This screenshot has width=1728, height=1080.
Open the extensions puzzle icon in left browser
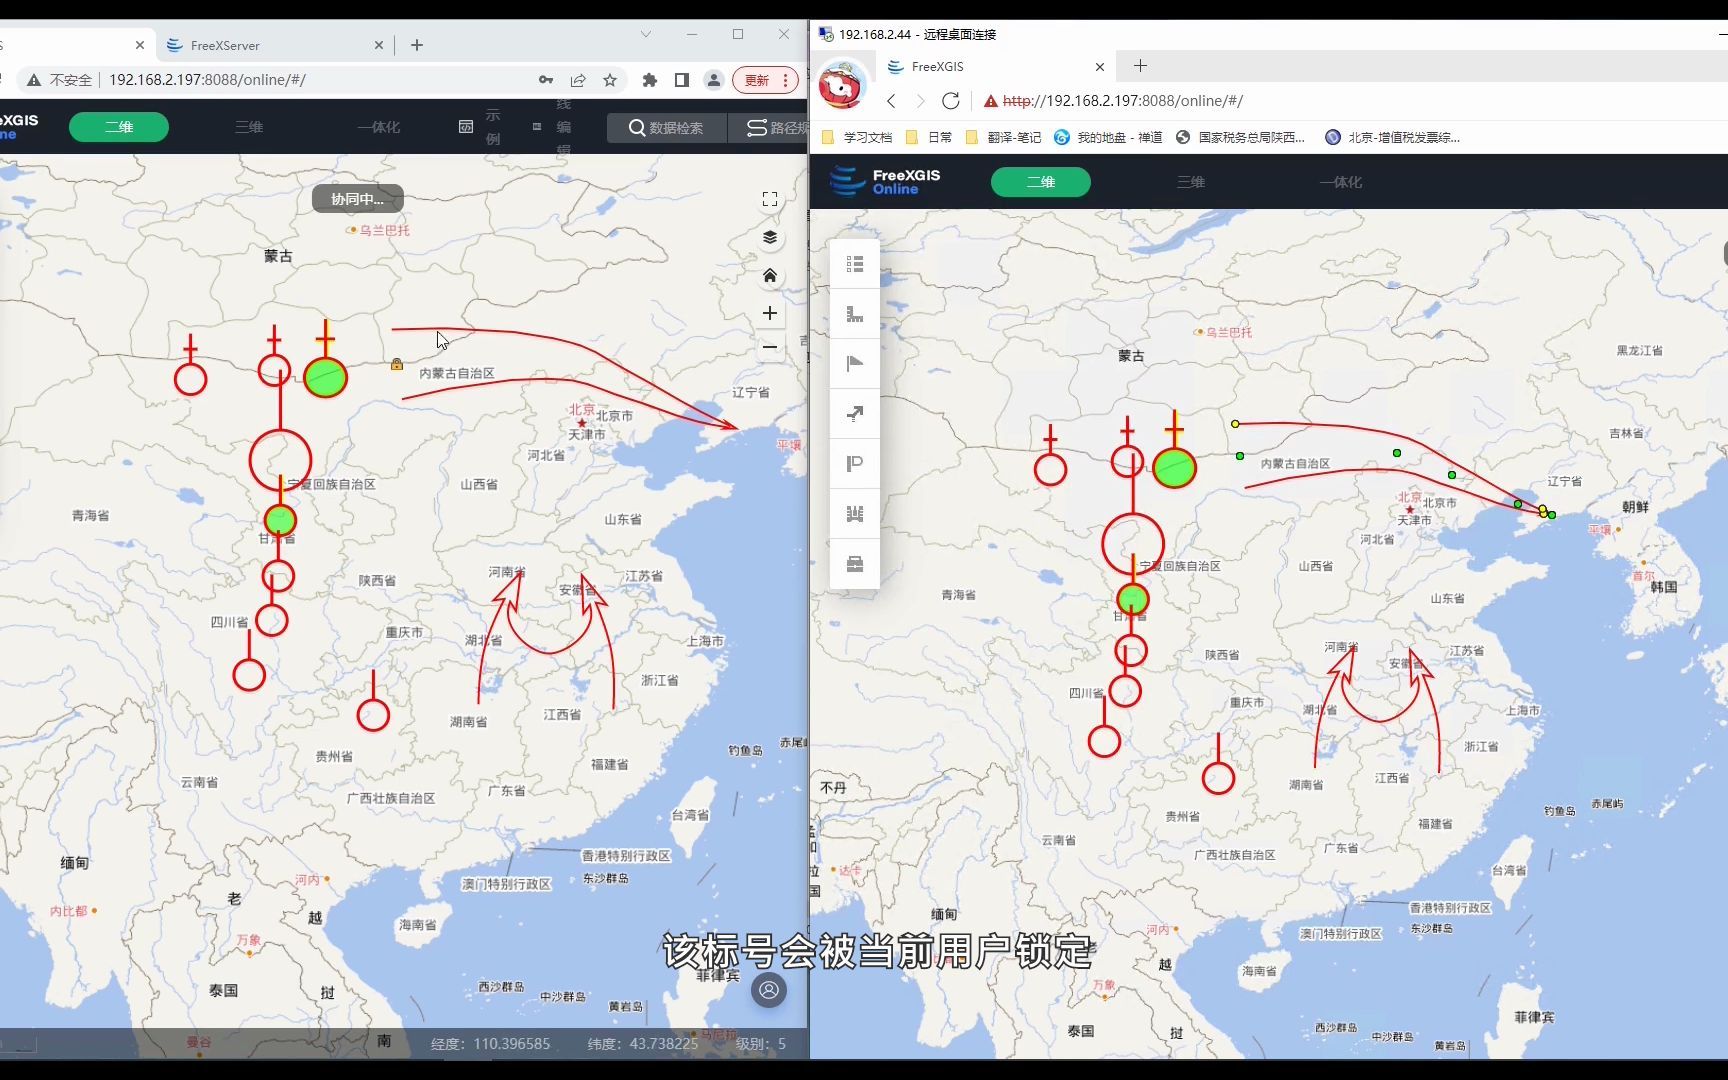[650, 80]
